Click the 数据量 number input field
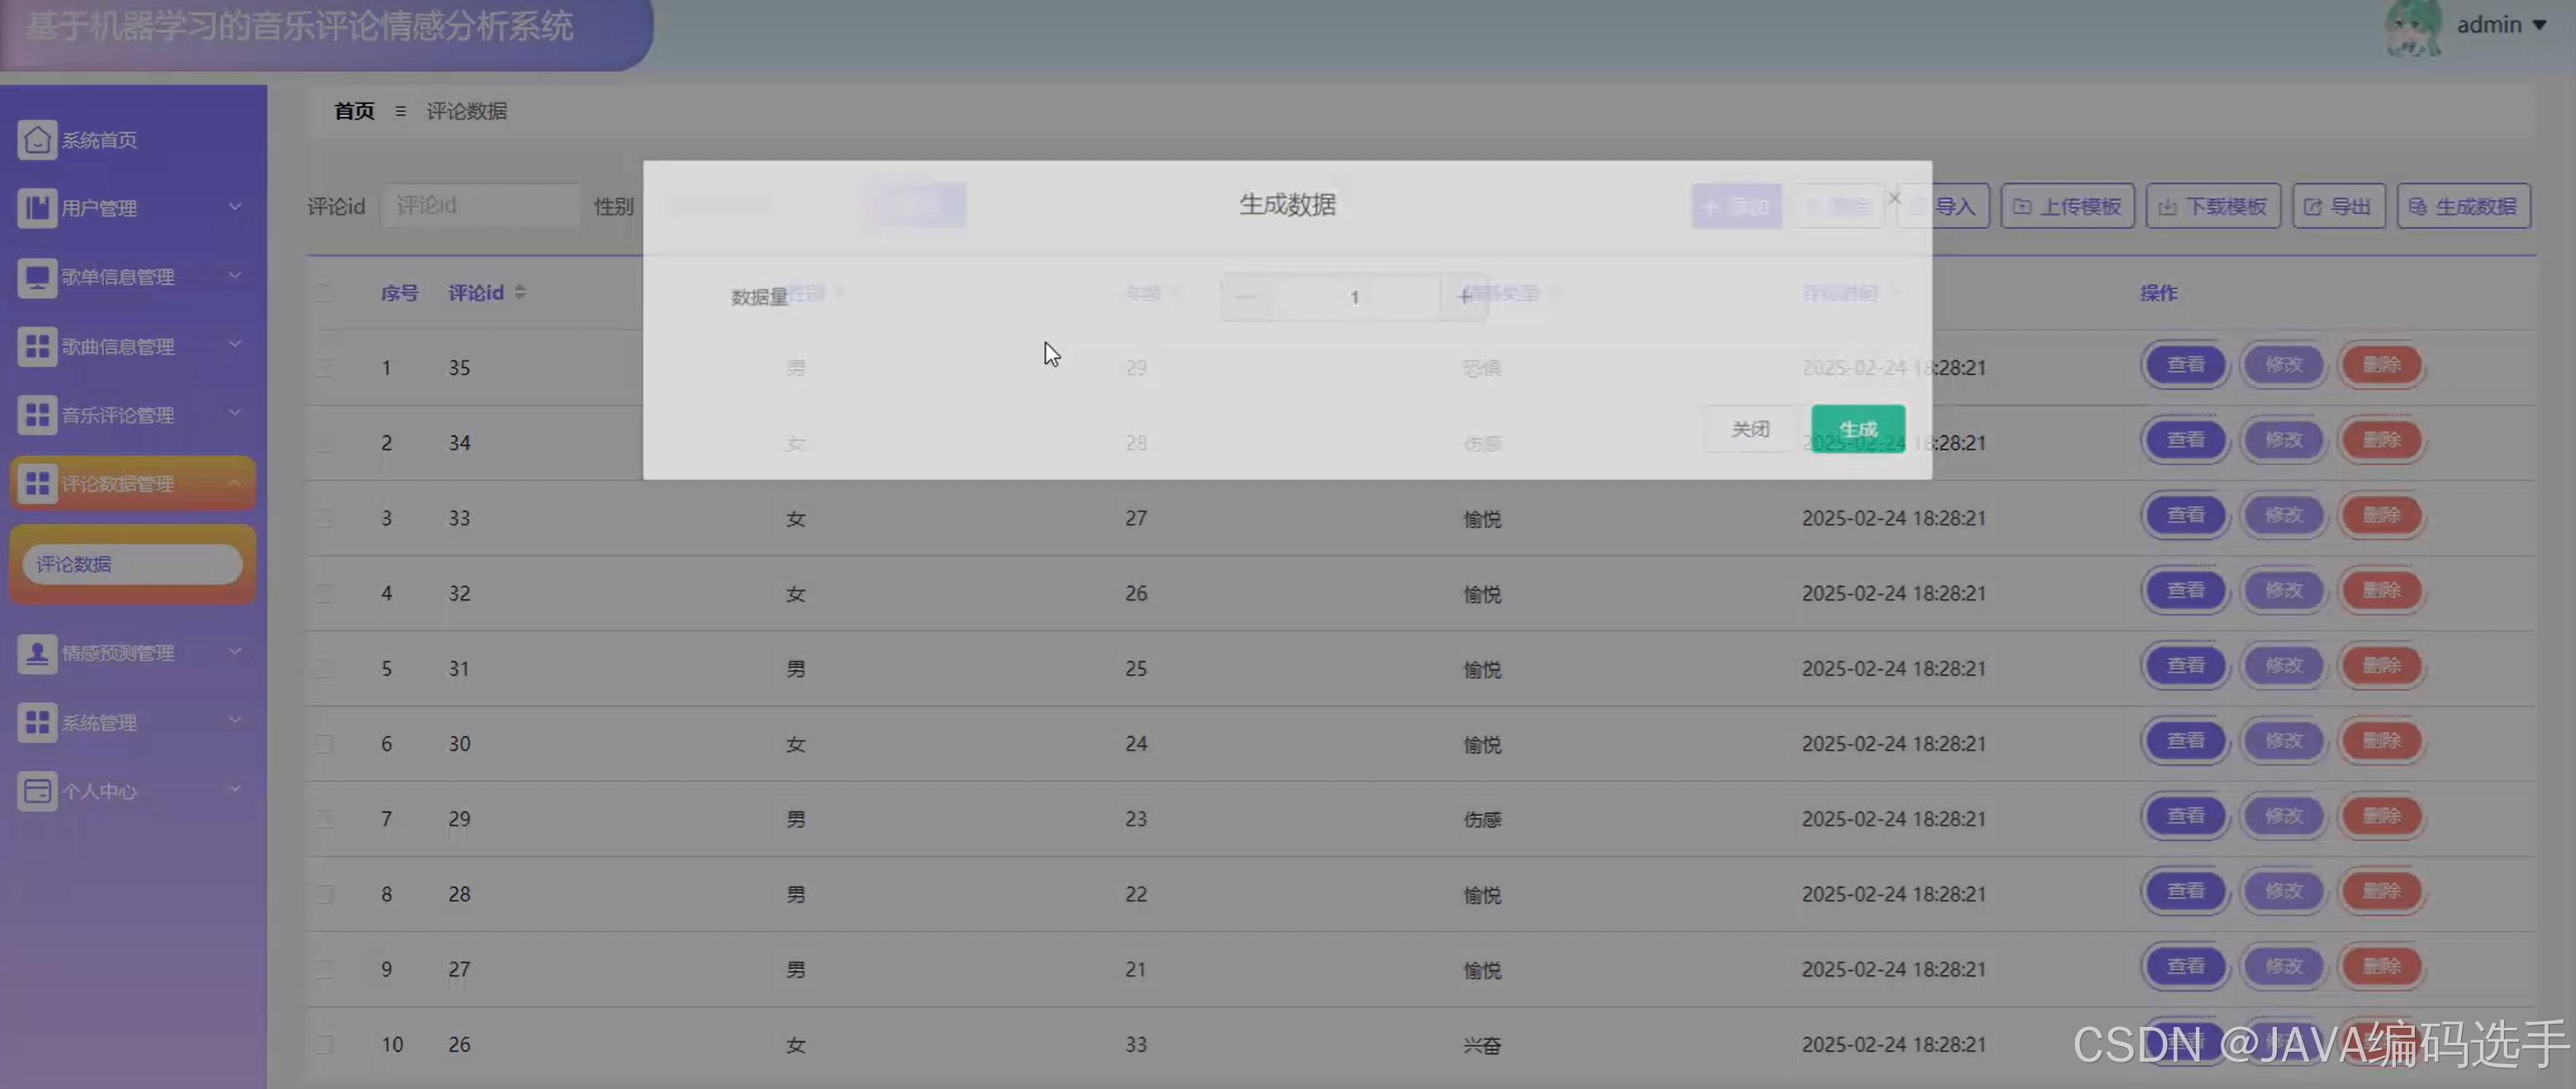The height and width of the screenshot is (1089, 2576). [1355, 297]
